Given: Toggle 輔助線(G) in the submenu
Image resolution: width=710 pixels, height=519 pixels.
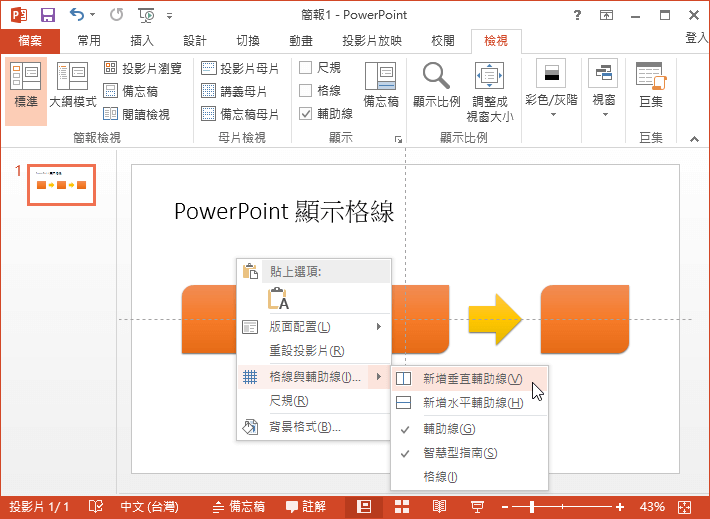Looking at the screenshot, I should tap(469, 429).
